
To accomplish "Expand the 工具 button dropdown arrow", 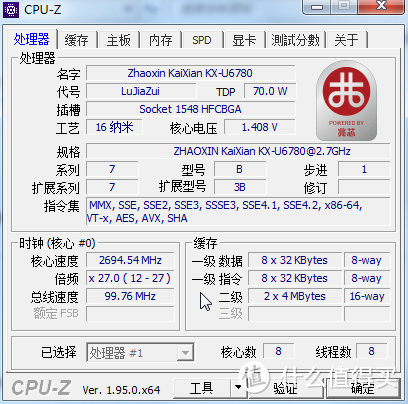I will (x=238, y=388).
